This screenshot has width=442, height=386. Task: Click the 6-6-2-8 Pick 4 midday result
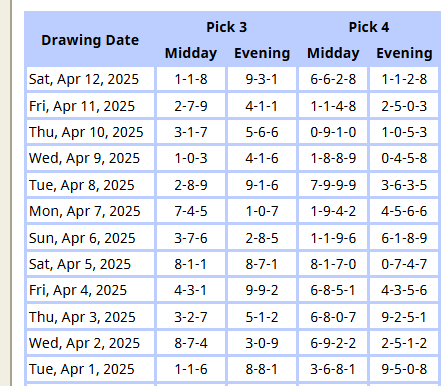(333, 79)
